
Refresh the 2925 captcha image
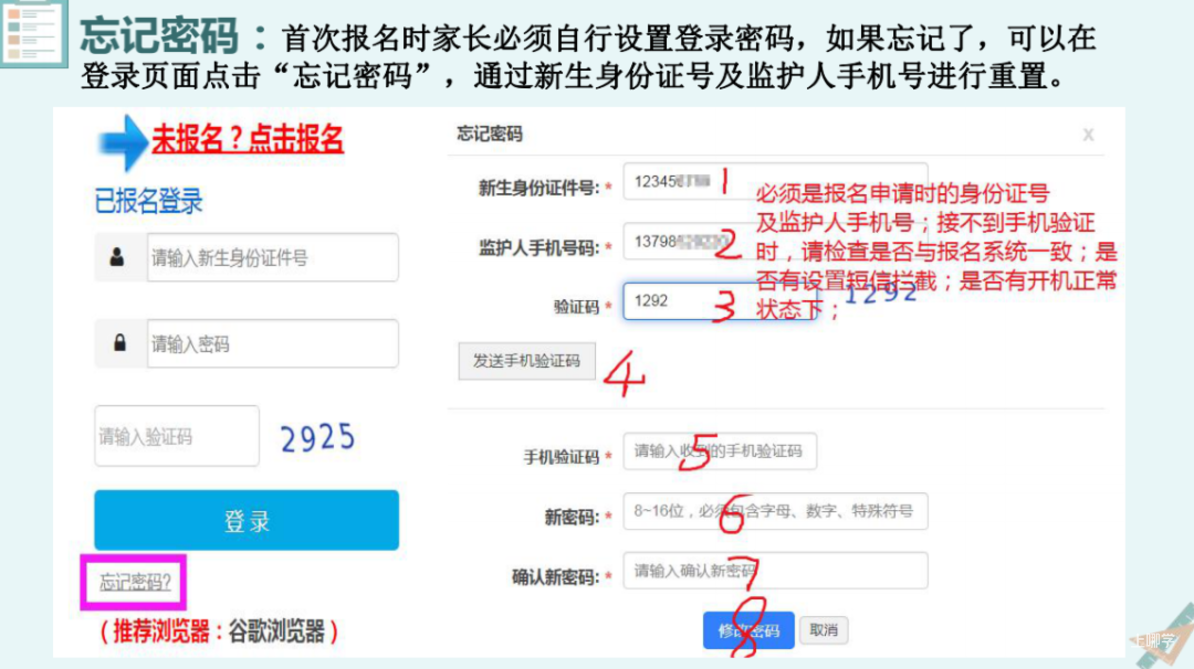coord(318,438)
